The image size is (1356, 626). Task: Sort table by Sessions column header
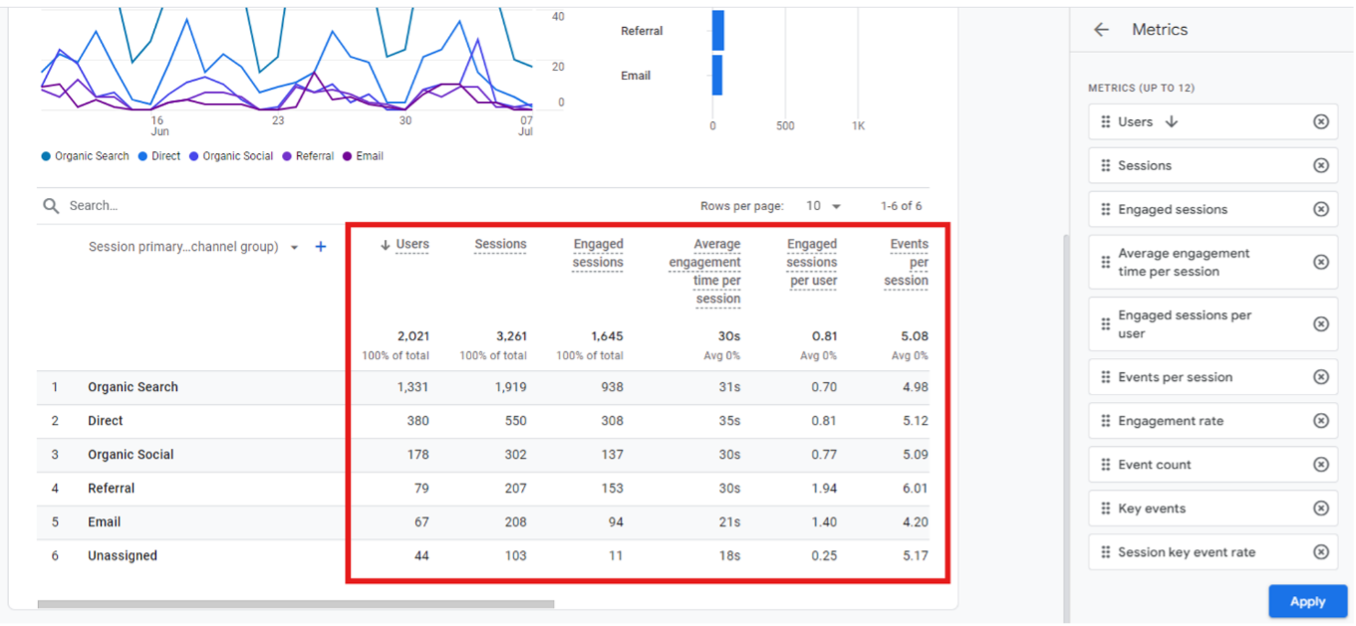pyautogui.click(x=500, y=244)
